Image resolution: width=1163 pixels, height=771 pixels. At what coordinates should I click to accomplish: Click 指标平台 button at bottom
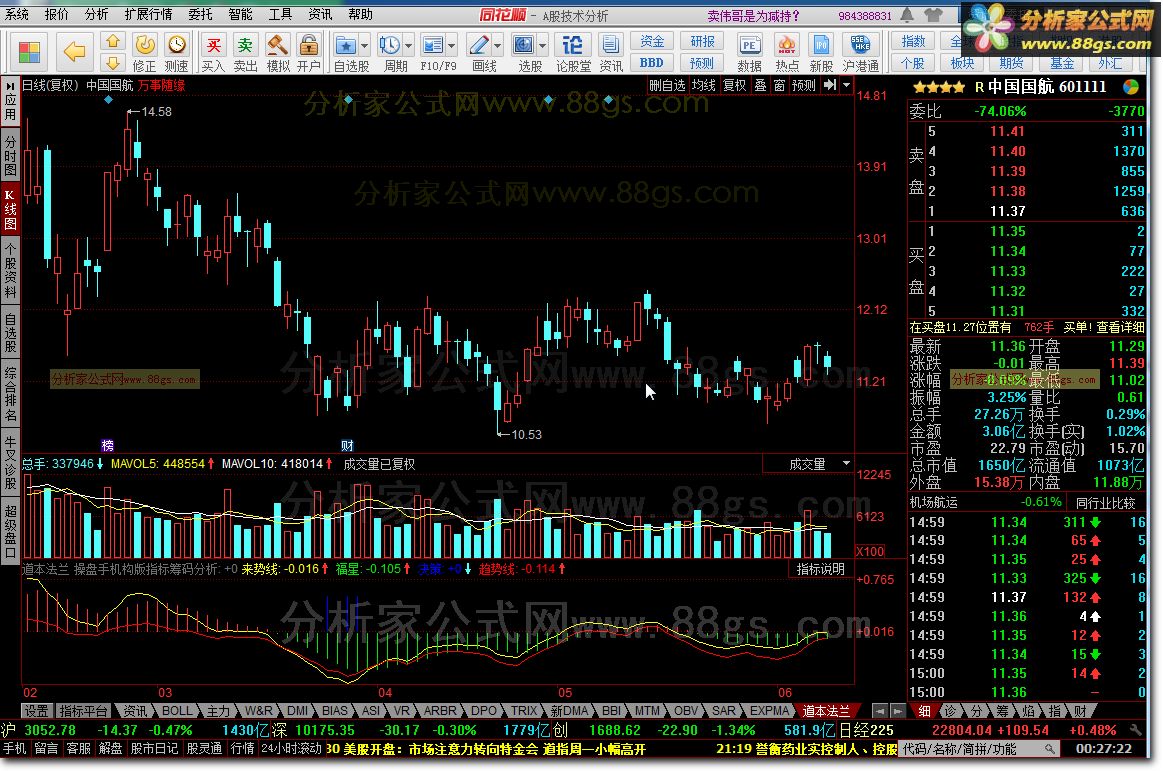point(83,711)
